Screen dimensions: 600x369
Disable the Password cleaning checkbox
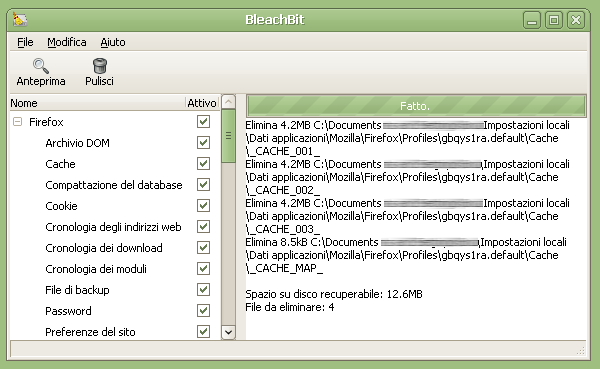(203, 310)
